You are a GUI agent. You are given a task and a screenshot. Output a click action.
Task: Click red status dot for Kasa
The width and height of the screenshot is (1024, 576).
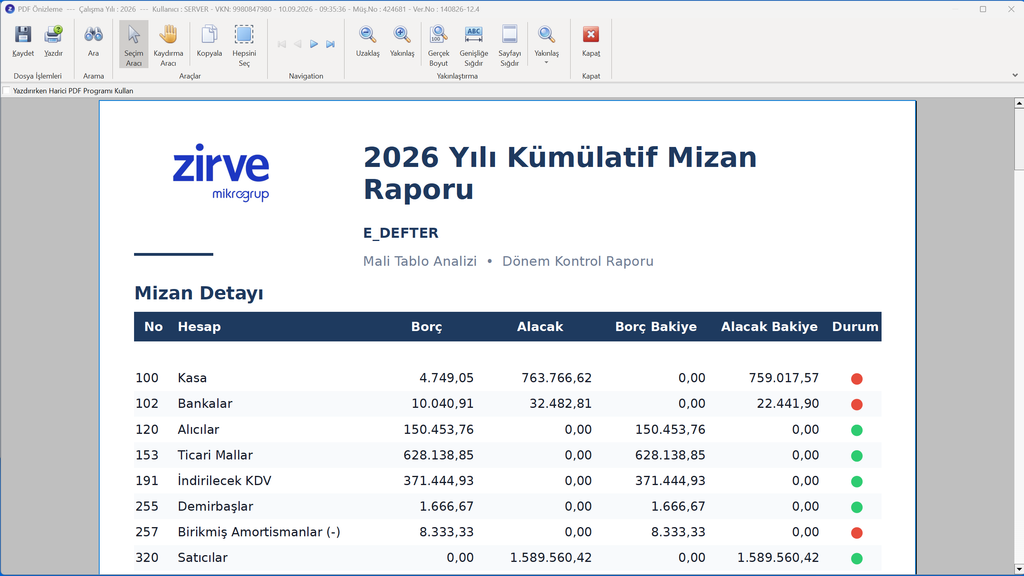coord(857,379)
